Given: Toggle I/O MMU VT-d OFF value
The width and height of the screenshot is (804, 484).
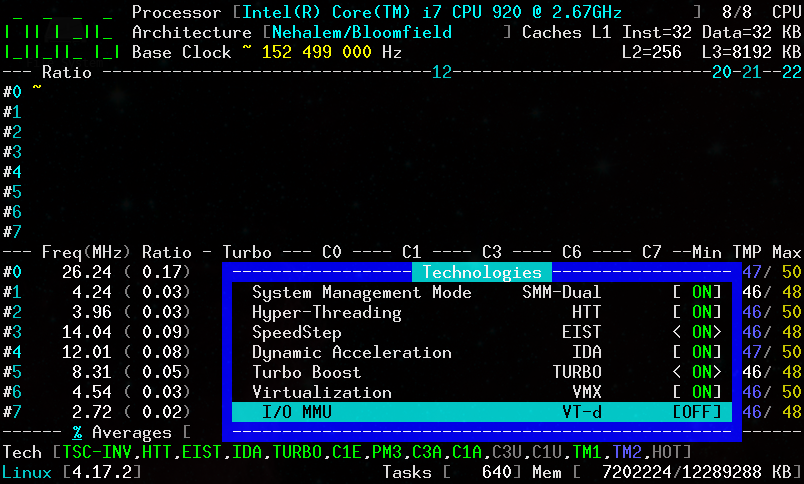Looking at the screenshot, I should click(697, 412).
